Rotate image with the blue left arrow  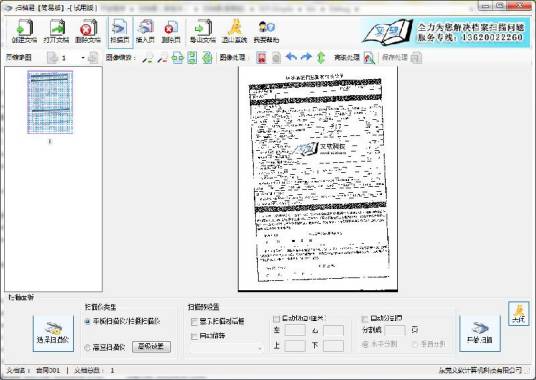tap(291, 57)
